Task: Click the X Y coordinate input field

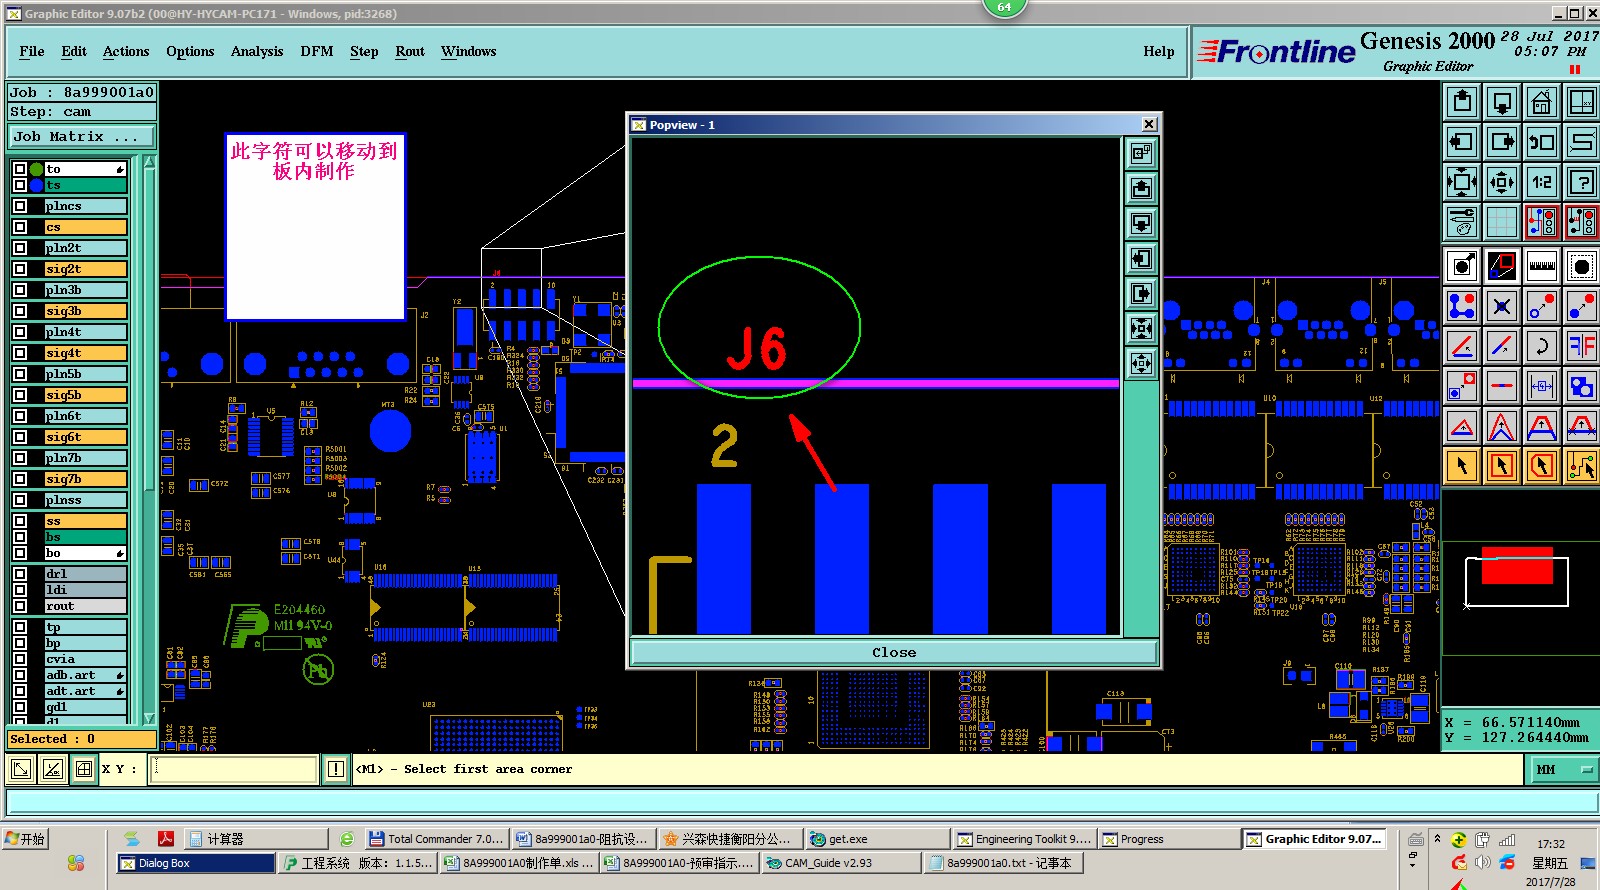Action: pyautogui.click(x=234, y=769)
